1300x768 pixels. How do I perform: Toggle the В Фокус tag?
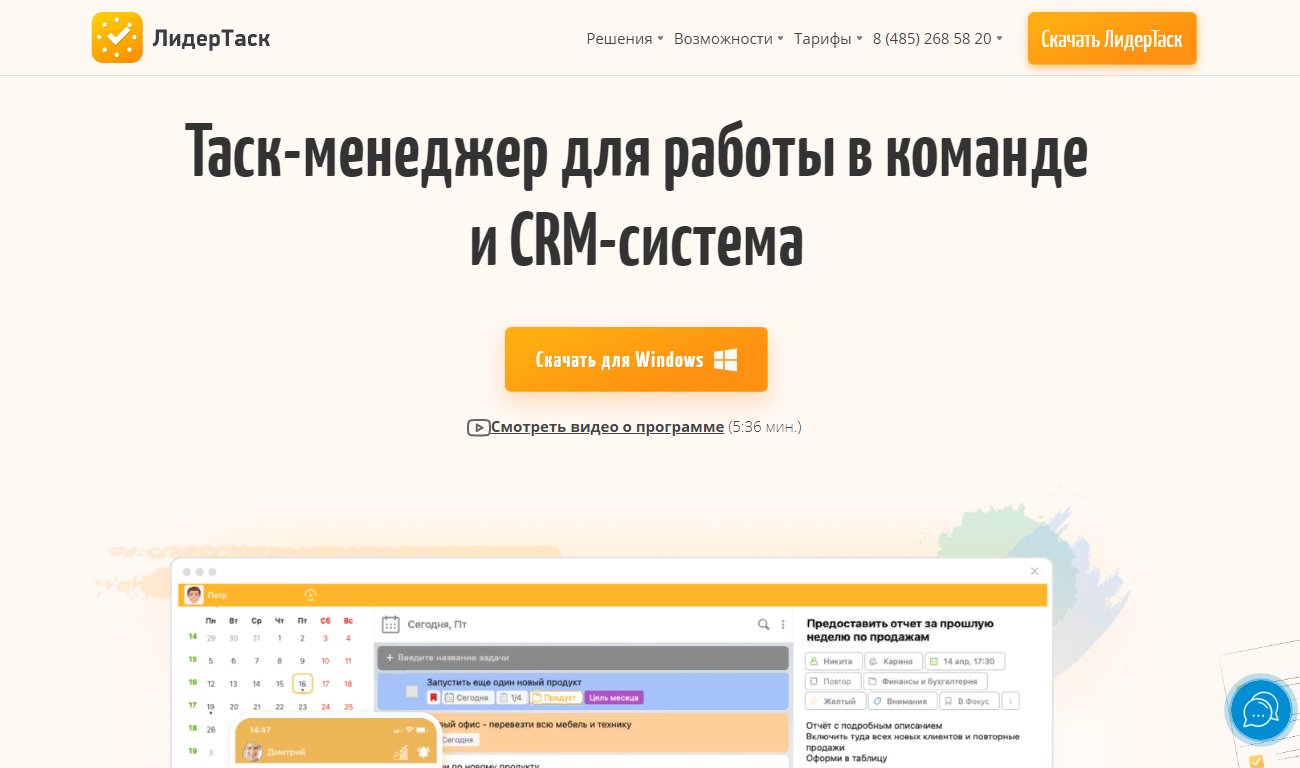click(968, 701)
